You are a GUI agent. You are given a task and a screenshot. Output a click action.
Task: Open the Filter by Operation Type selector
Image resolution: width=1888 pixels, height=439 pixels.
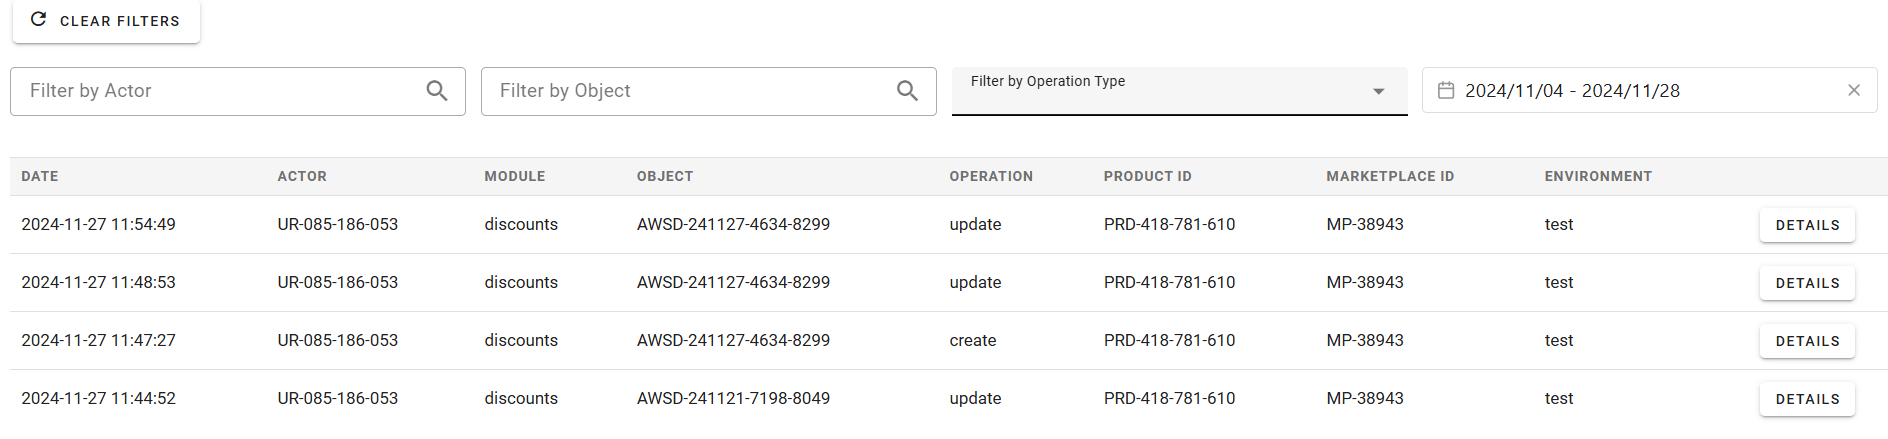[1179, 91]
